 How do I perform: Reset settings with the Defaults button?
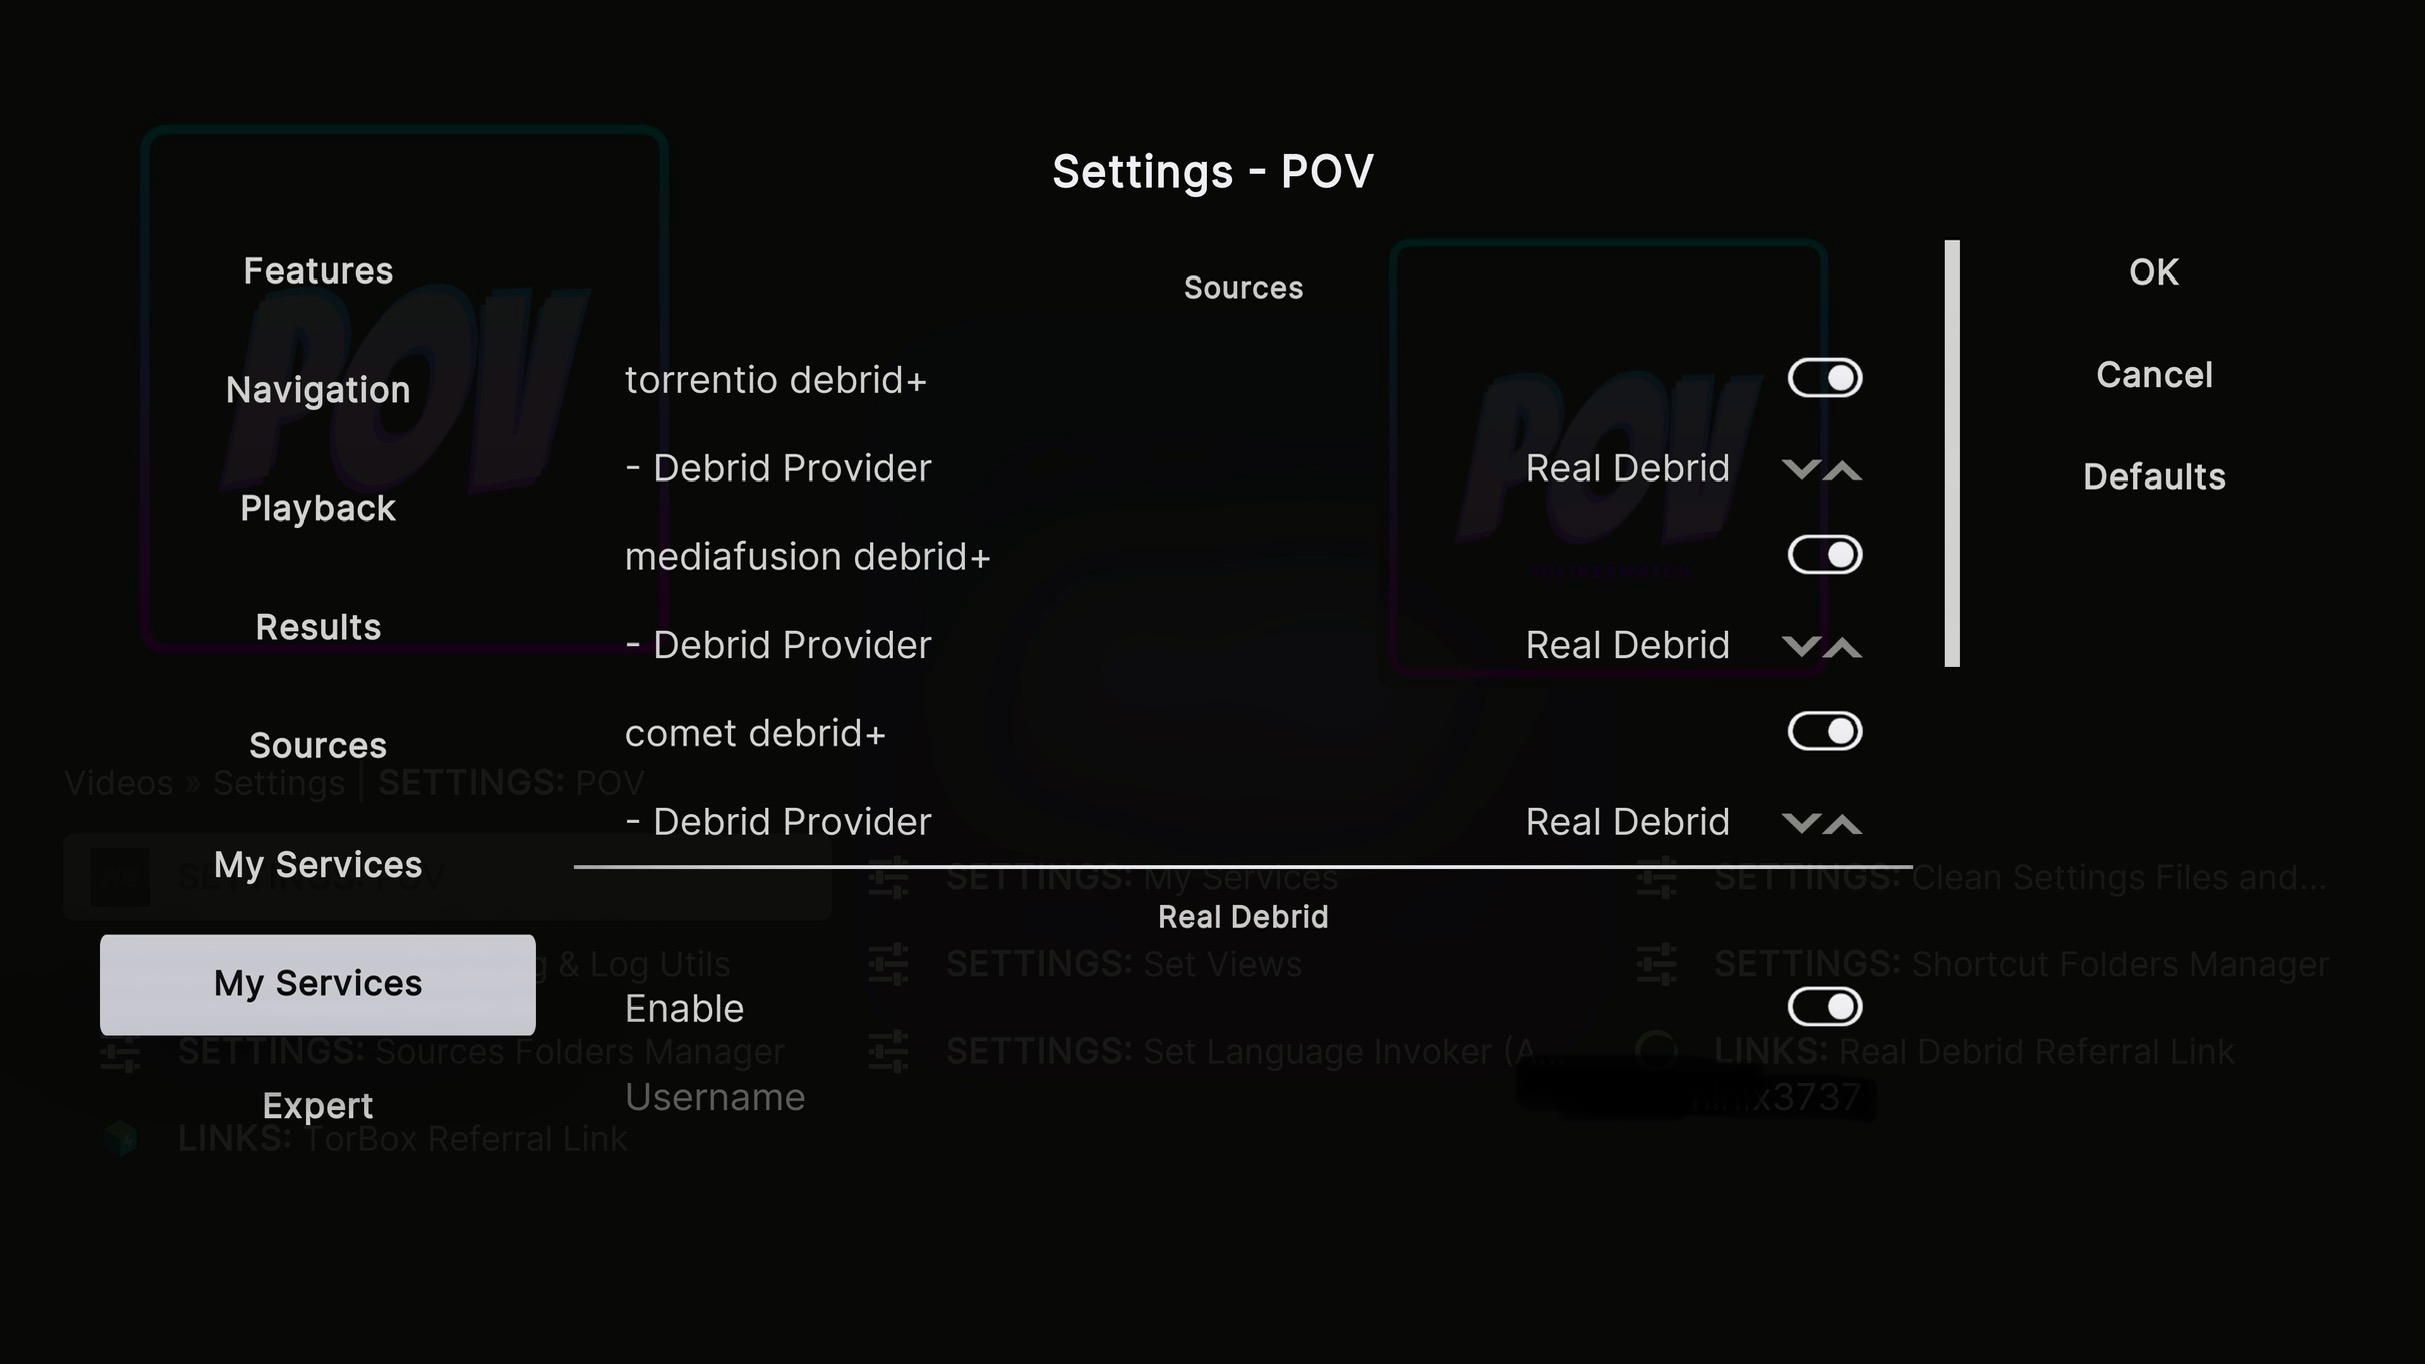pos(2153,477)
